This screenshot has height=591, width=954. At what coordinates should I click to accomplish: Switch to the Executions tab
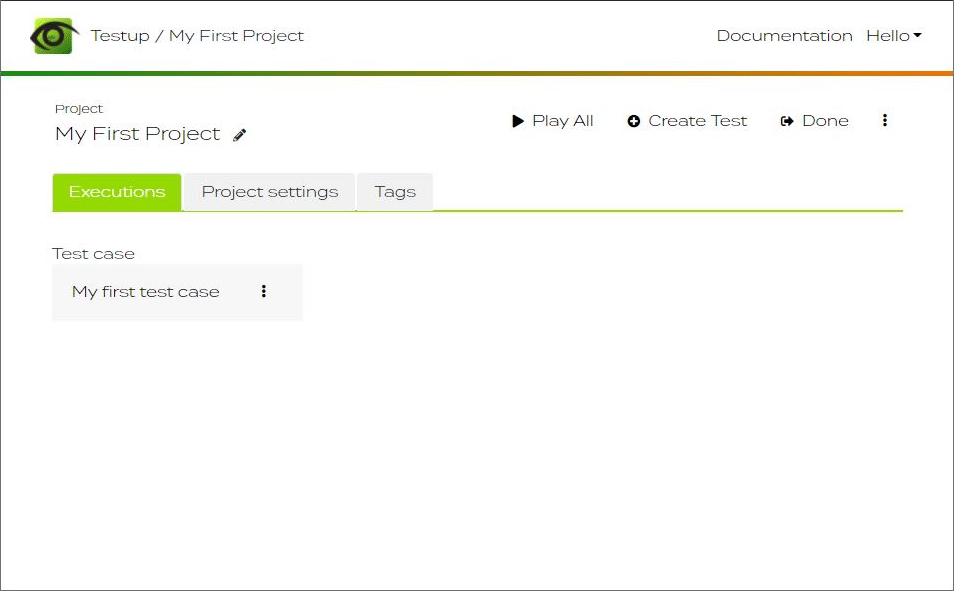(x=117, y=192)
